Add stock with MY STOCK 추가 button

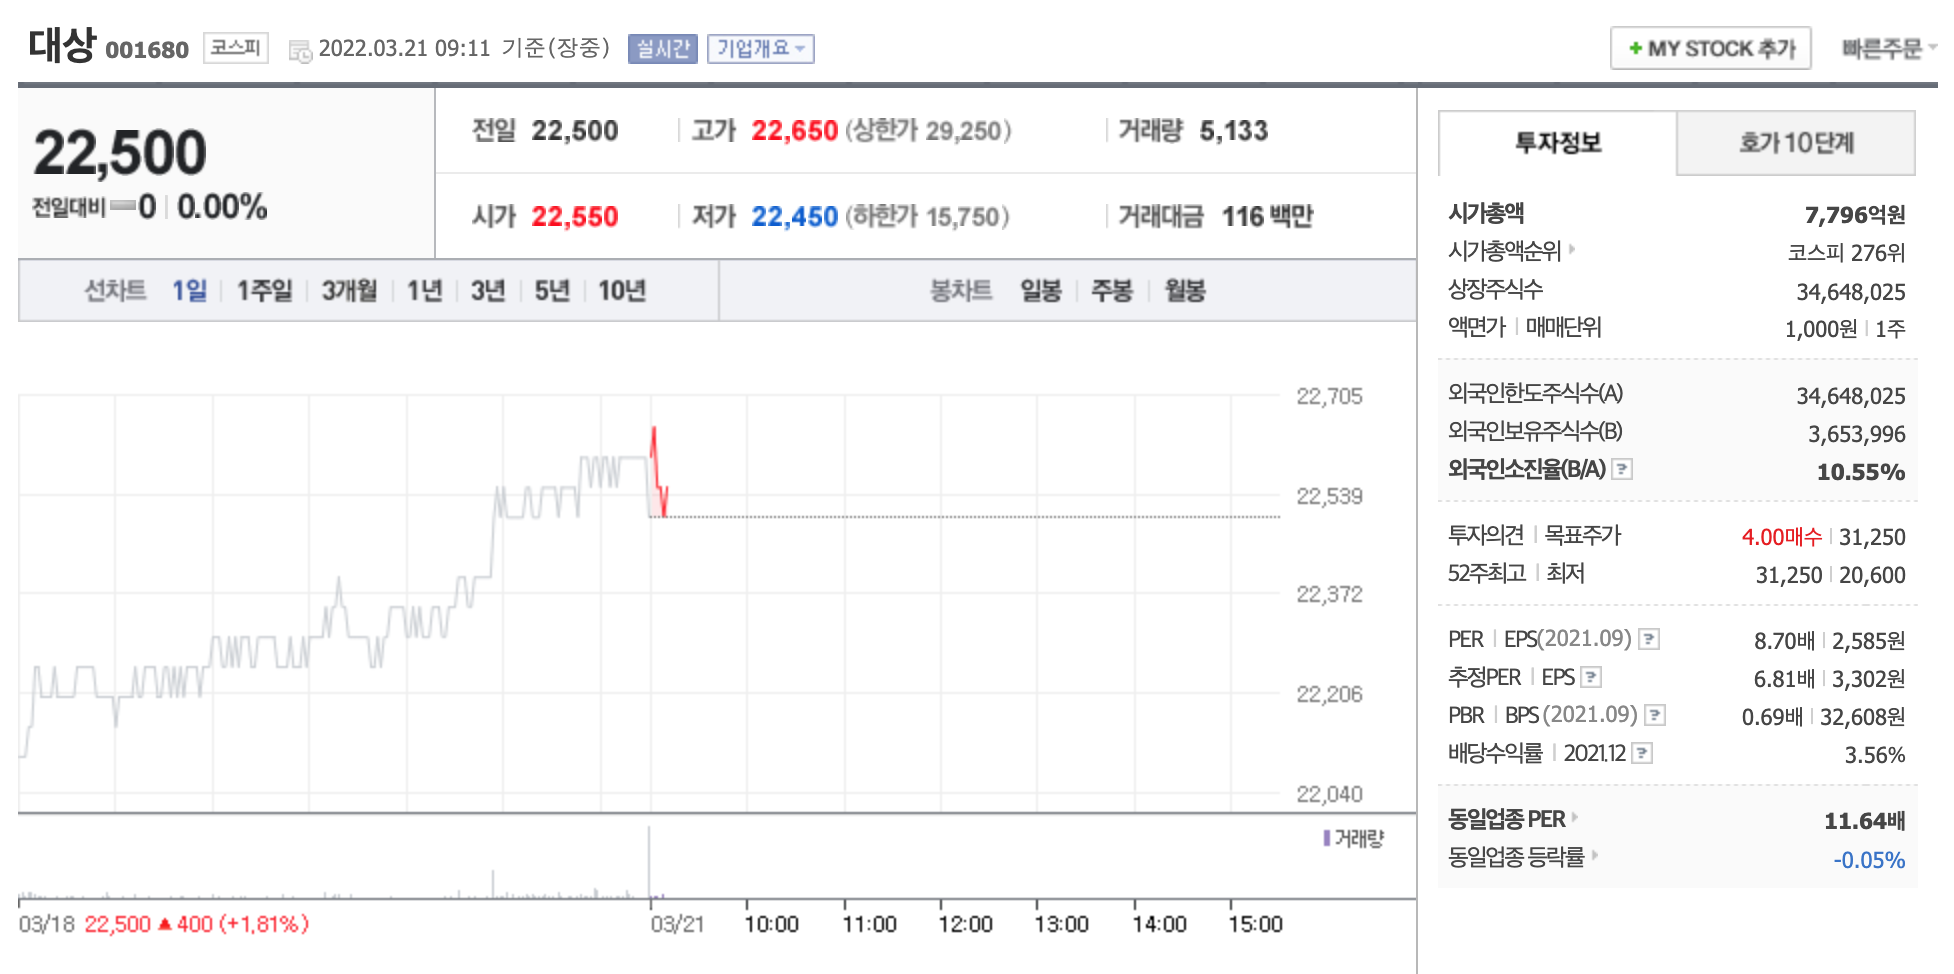[x=1711, y=48]
